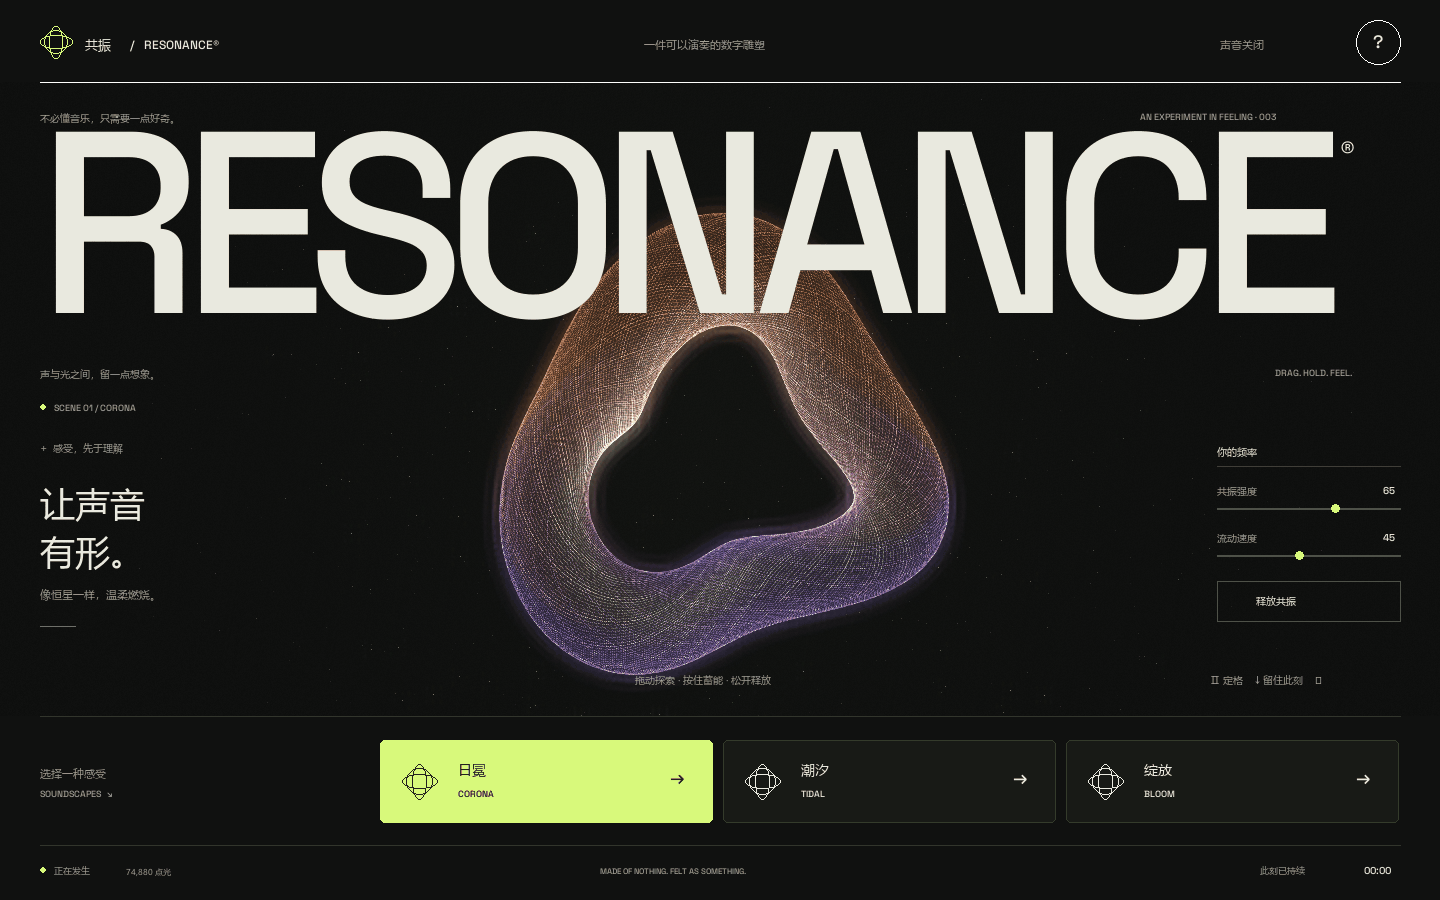The image size is (1440, 900).
Task: Click the 绽放 BLOOM card's orbit icon
Action: click(1106, 781)
